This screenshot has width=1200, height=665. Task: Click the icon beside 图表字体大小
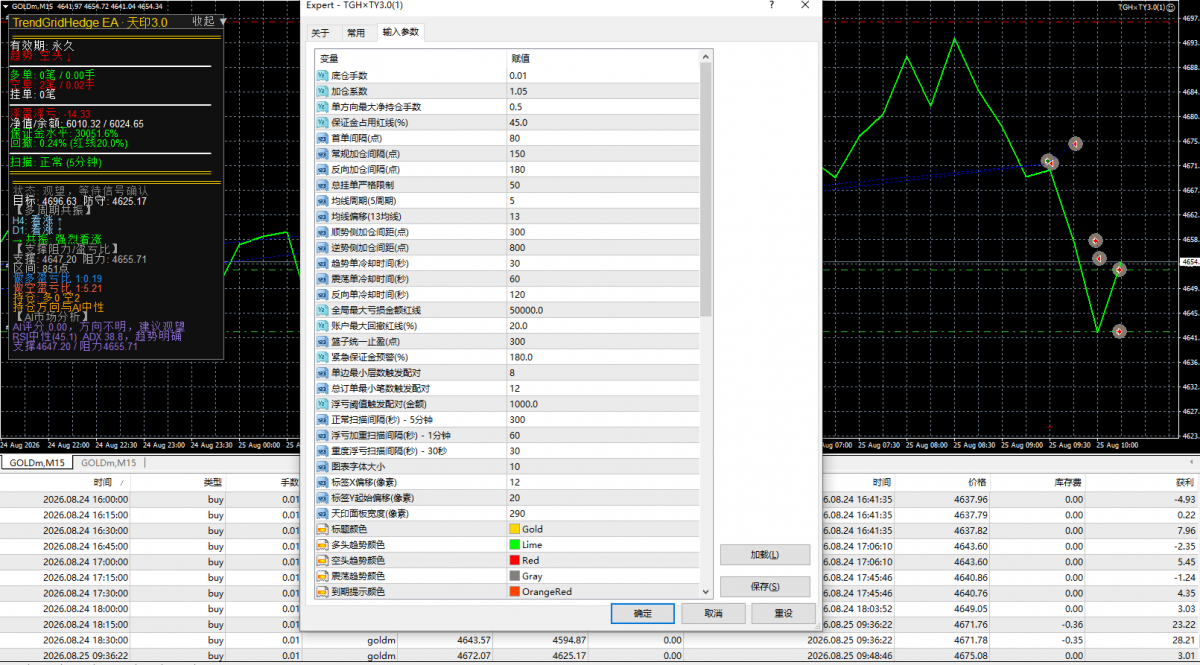click(322, 466)
